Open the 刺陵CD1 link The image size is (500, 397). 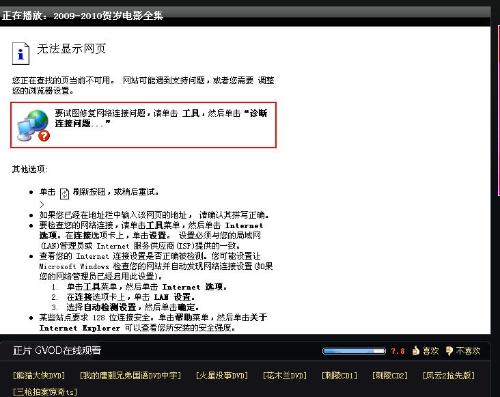tap(339, 376)
